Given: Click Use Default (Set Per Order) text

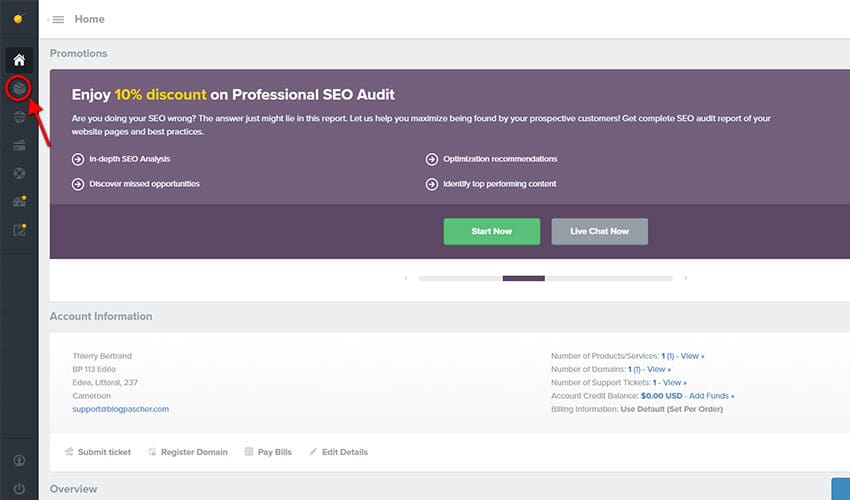Looking at the screenshot, I should pos(672,409).
